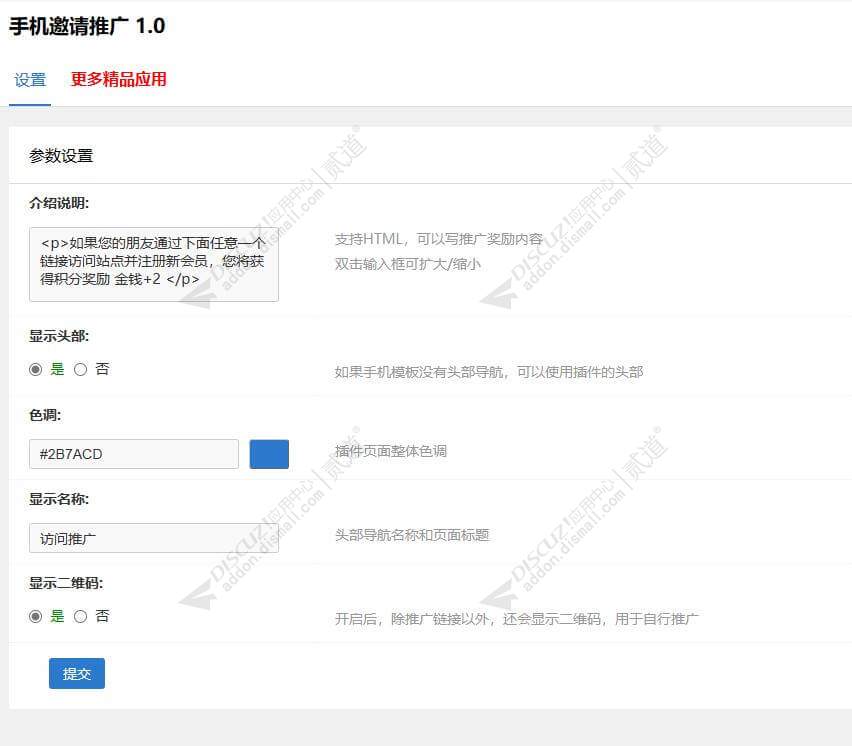Click the 显示名称 input field

154,538
